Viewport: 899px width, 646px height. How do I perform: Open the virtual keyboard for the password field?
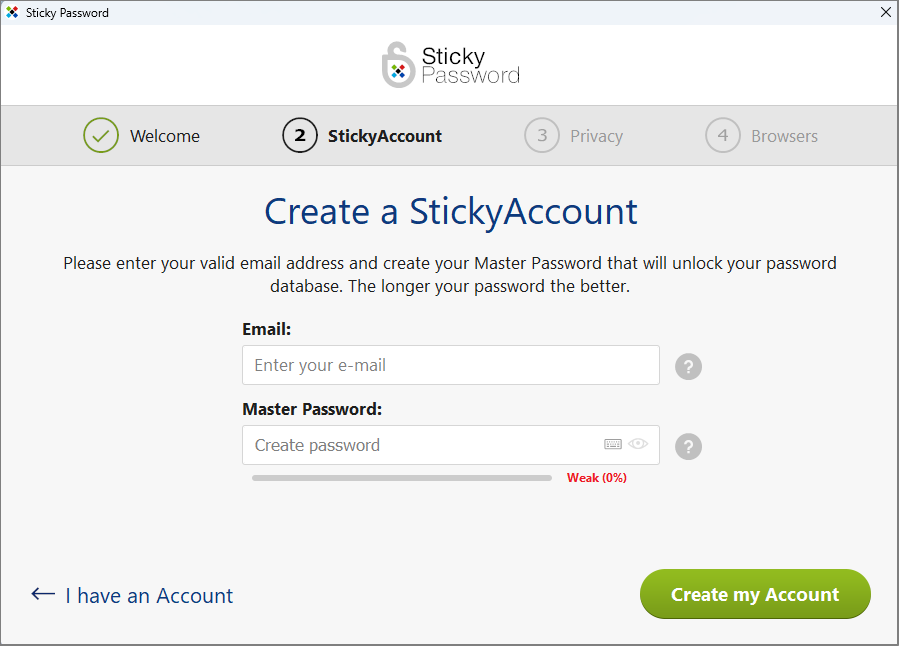tap(612, 443)
